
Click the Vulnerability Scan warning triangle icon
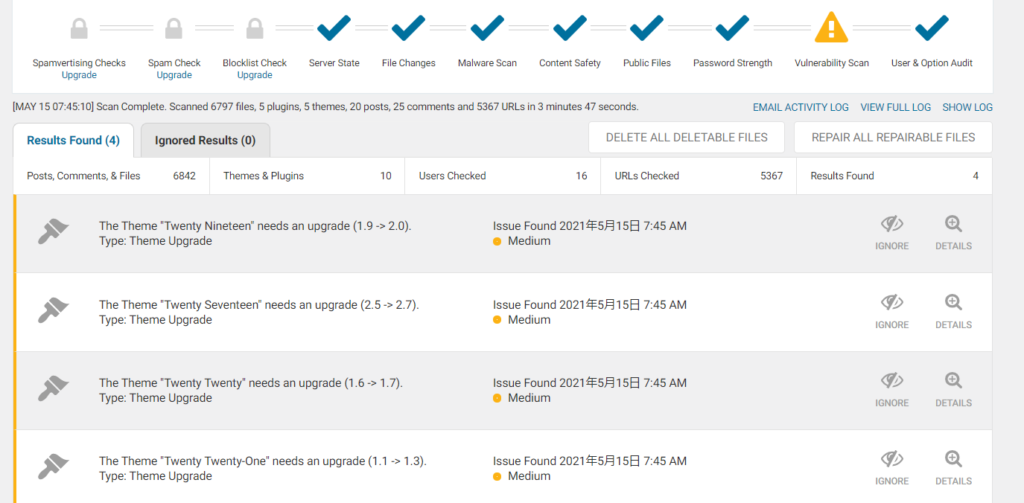coord(831,27)
